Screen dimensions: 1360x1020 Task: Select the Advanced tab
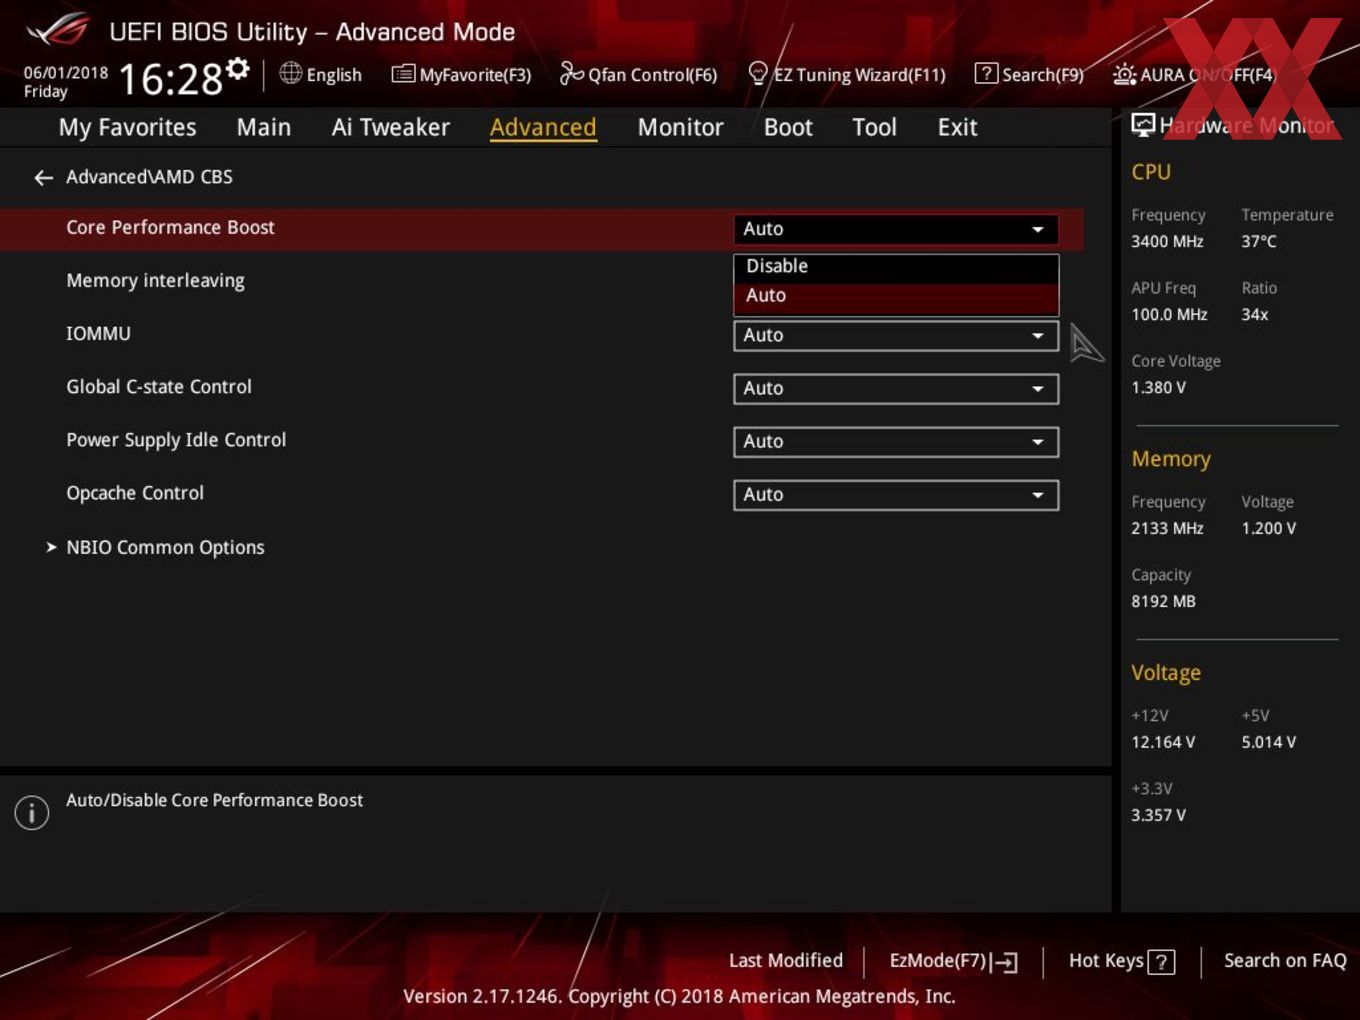543,127
